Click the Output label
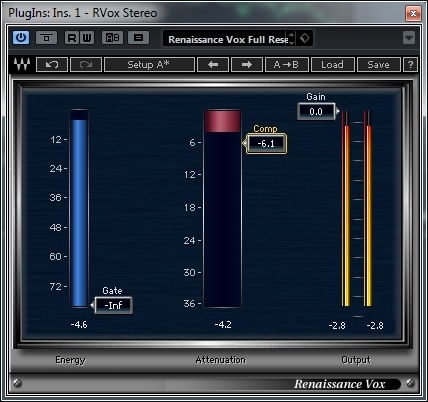The height and width of the screenshot is (402, 428). [x=356, y=360]
